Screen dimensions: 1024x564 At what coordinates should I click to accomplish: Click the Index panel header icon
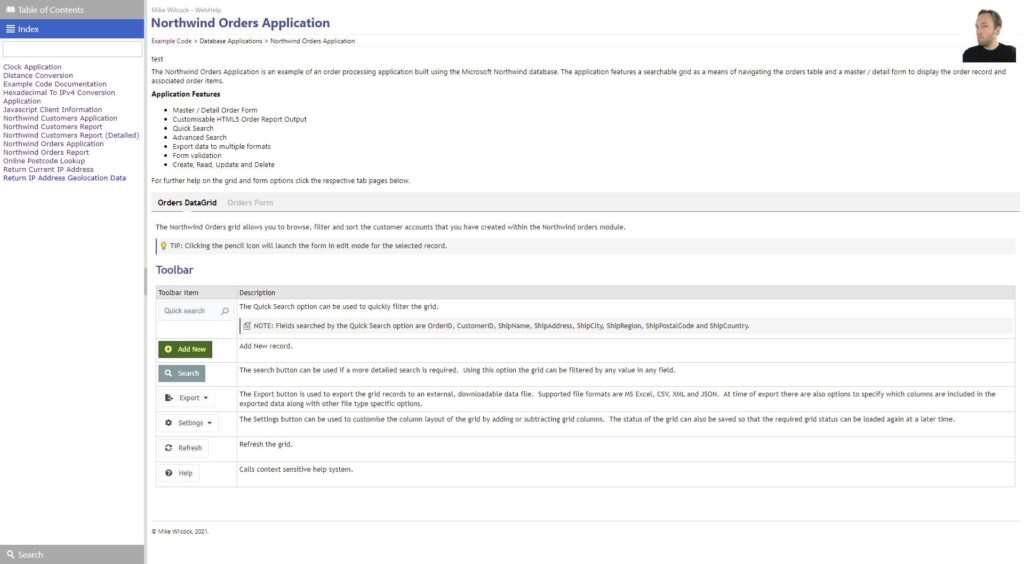[x=10, y=29]
